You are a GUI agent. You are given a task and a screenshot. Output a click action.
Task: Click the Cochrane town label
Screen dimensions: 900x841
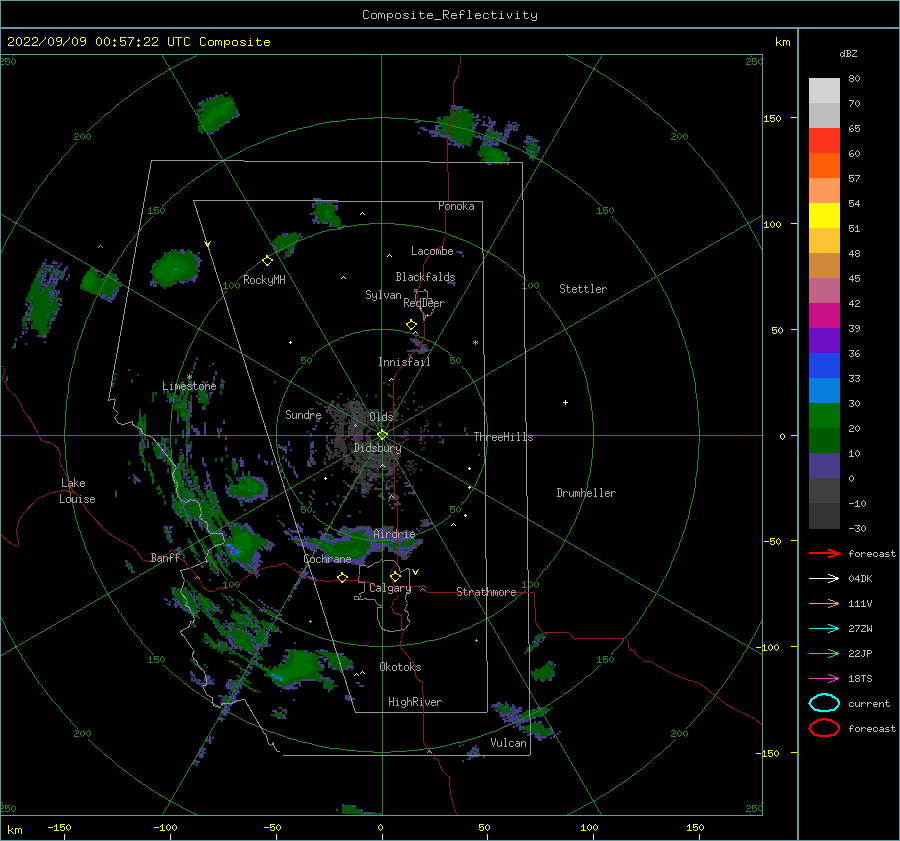pos(327,559)
